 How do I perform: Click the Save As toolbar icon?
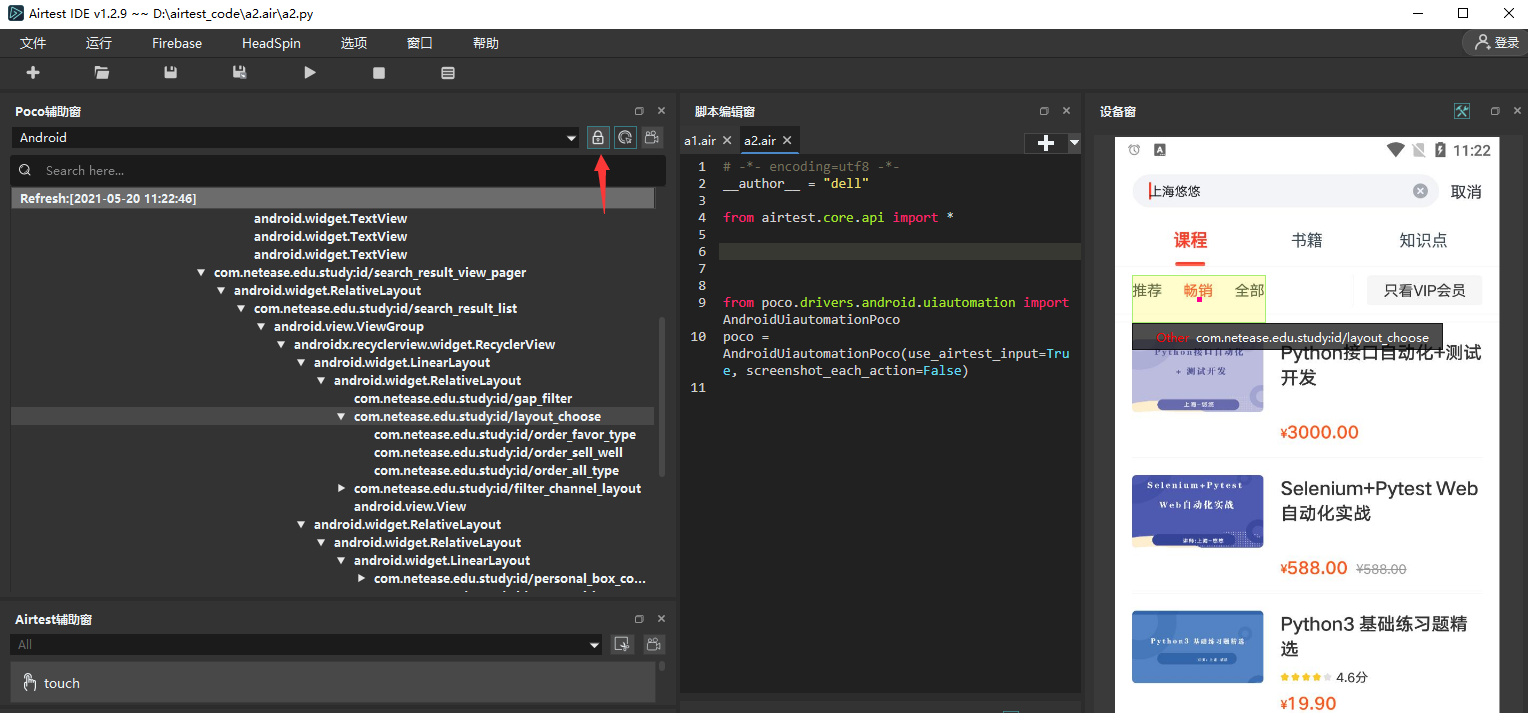(x=240, y=73)
